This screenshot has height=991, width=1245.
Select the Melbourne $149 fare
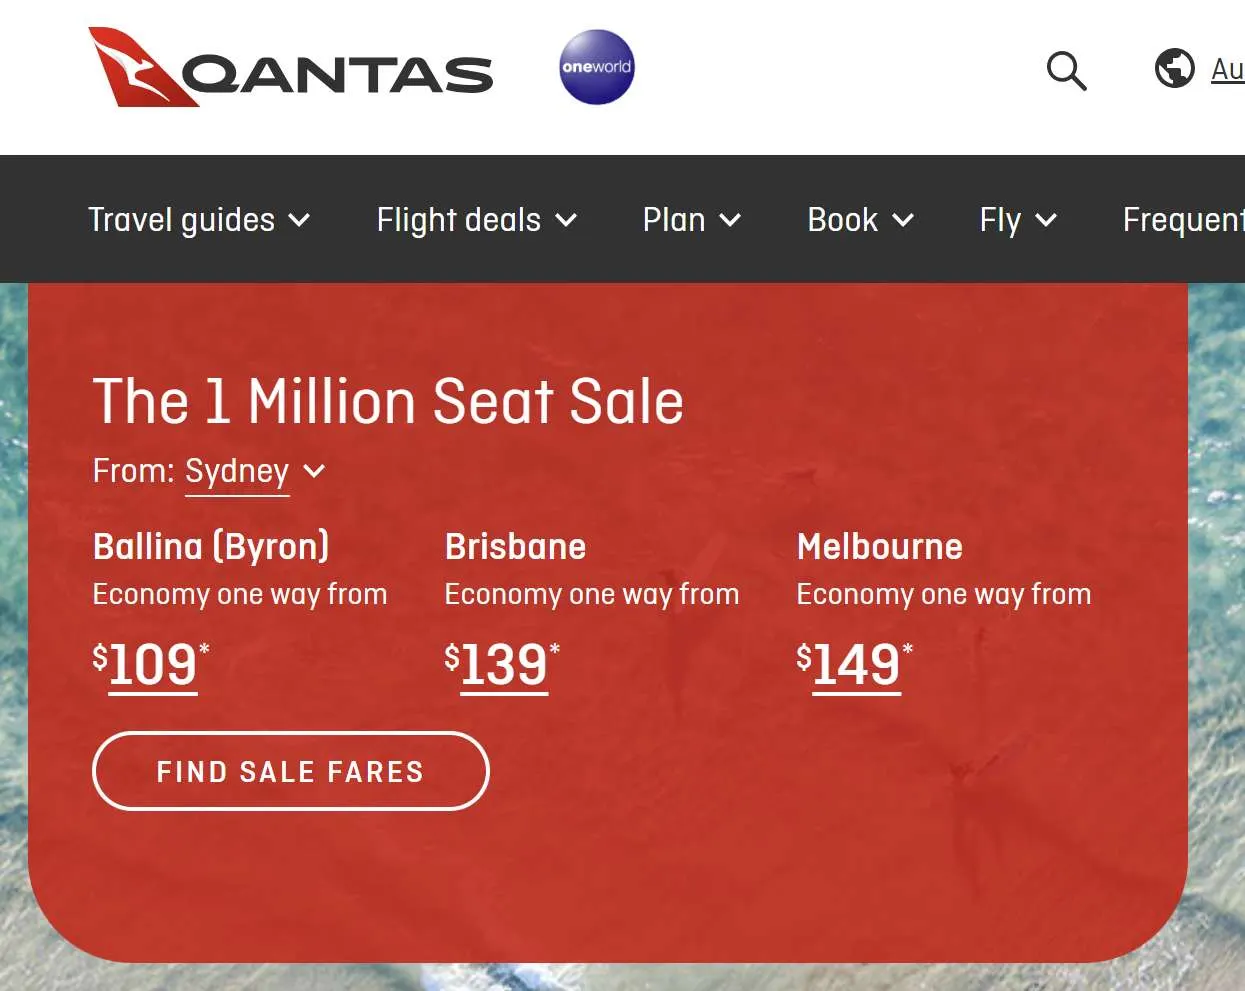(856, 665)
